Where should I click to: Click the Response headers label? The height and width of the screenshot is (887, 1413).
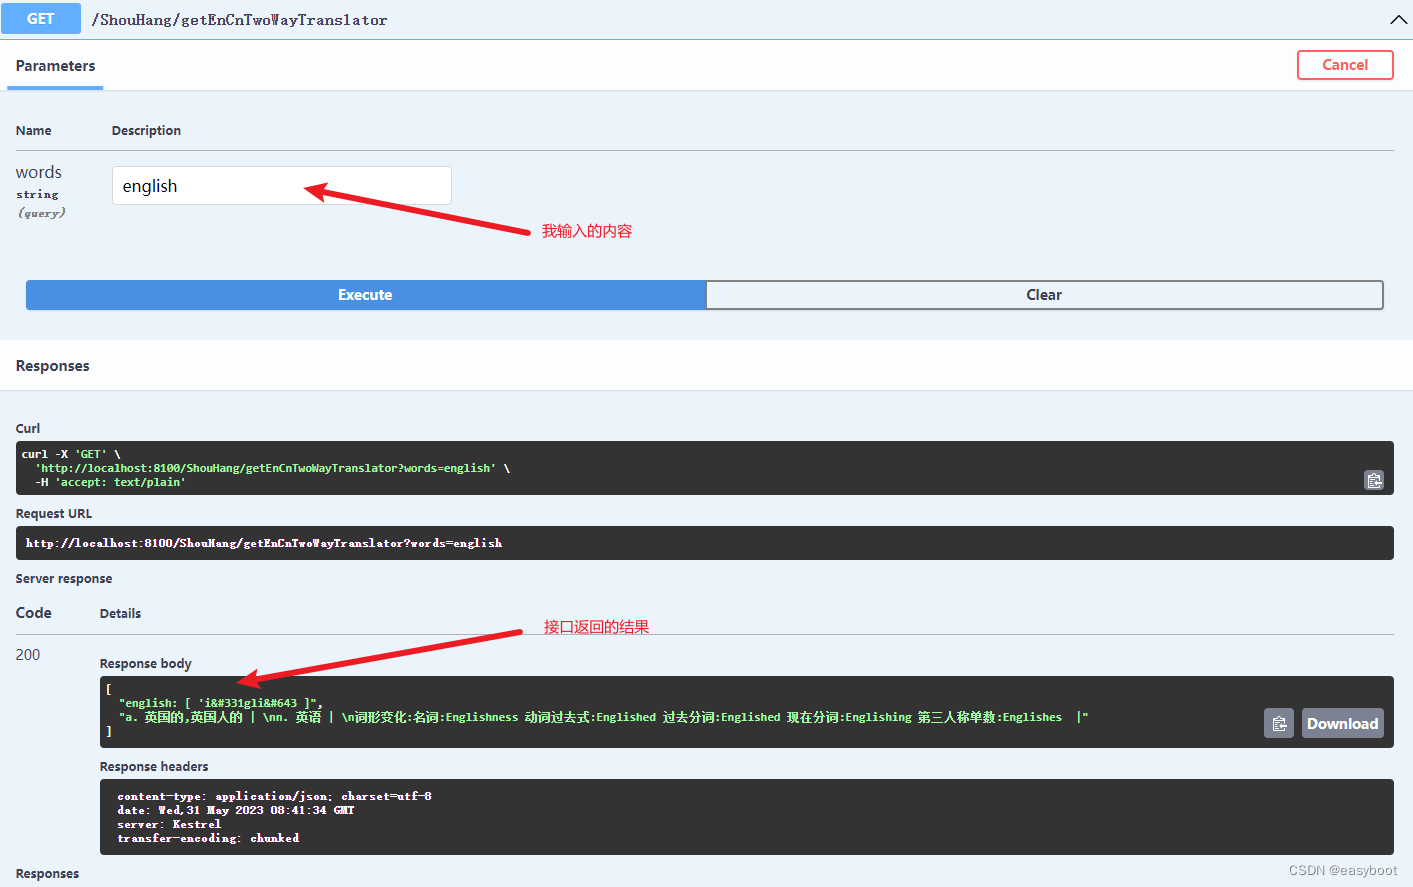coord(154,767)
